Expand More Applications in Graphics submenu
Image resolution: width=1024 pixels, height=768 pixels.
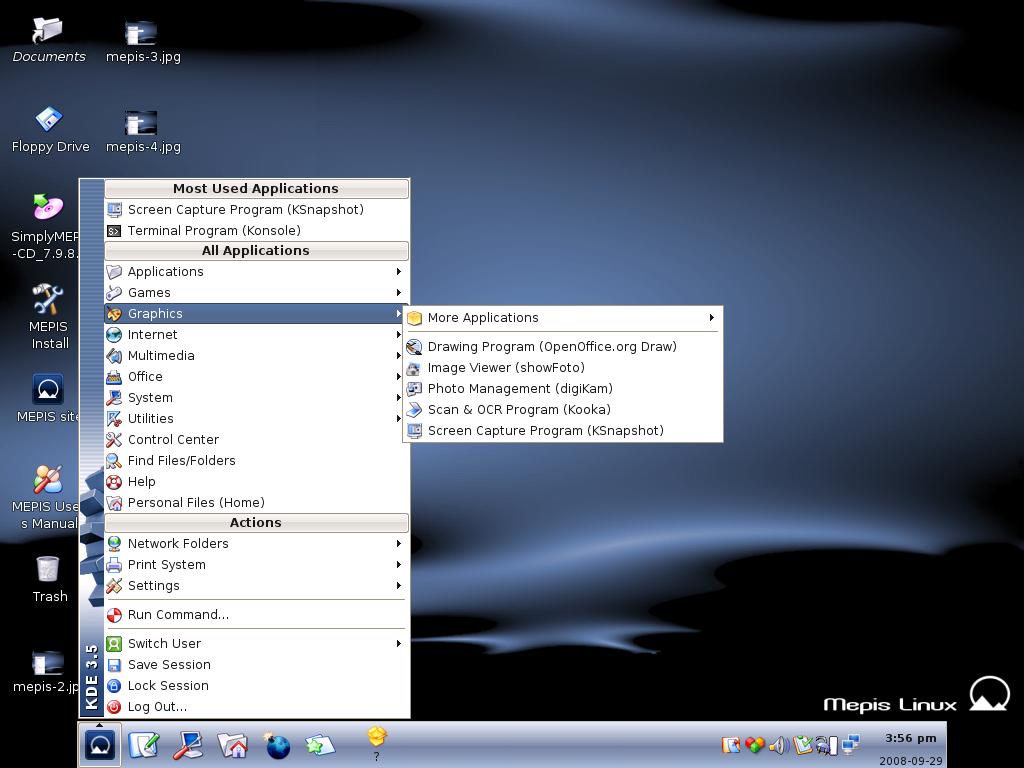[x=562, y=318]
